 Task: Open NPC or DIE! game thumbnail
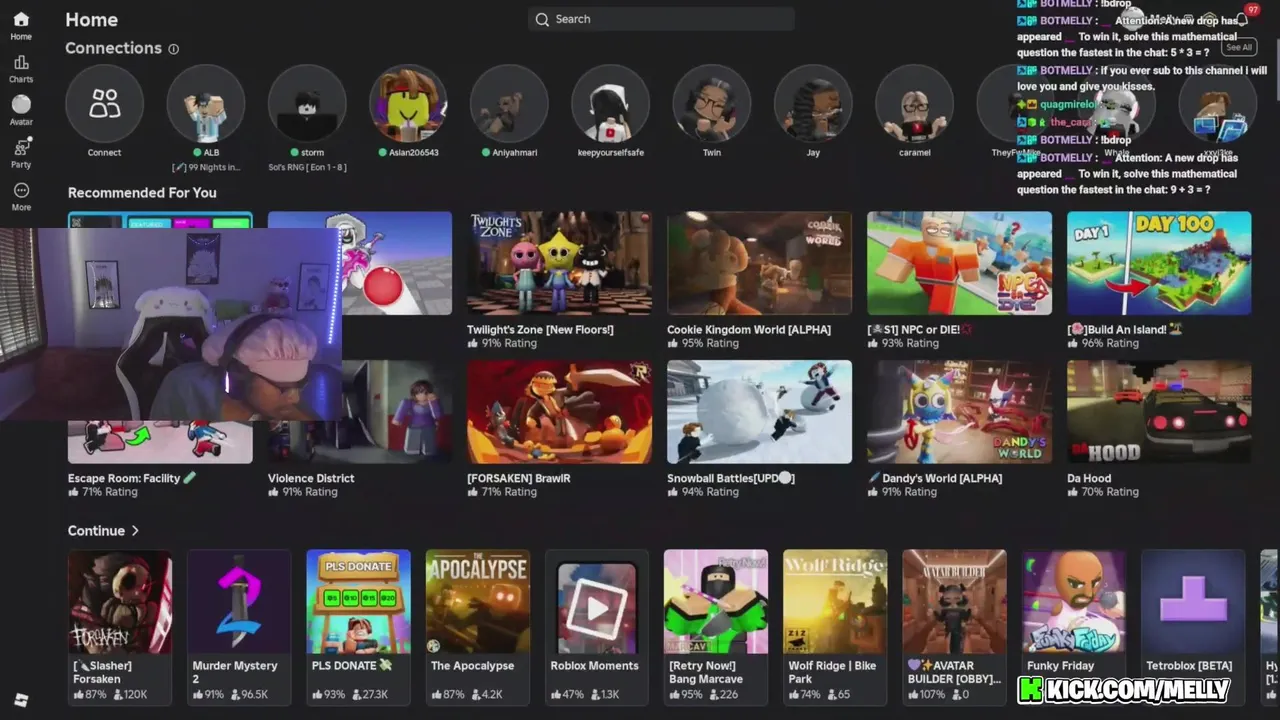pos(959,263)
